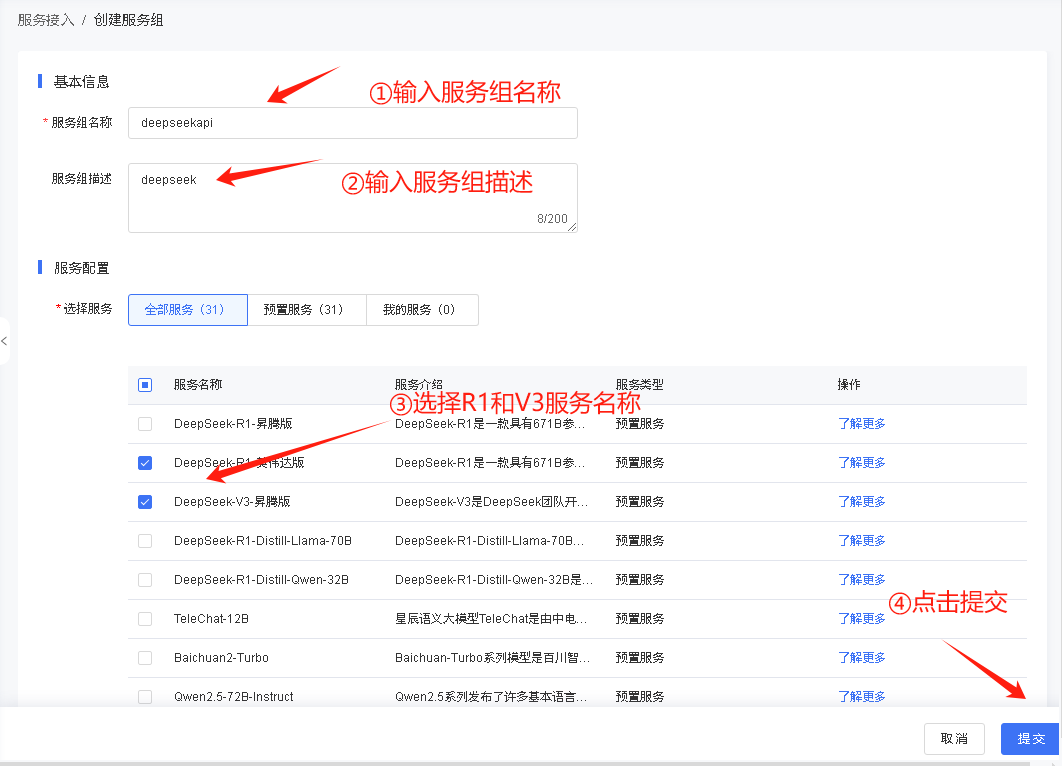Image resolution: width=1062 pixels, height=766 pixels.
Task: Click the Baichuan-Turbo系列模型 description cell
Action: coord(492,658)
